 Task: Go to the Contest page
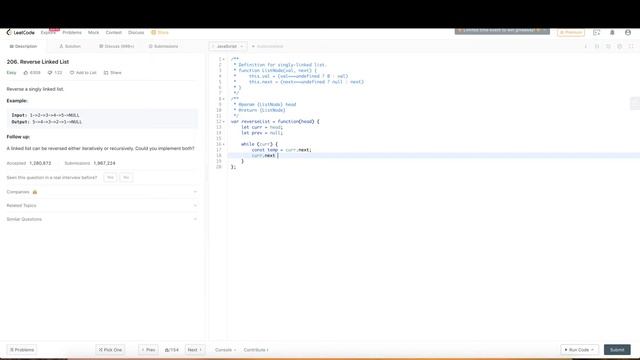click(x=113, y=32)
